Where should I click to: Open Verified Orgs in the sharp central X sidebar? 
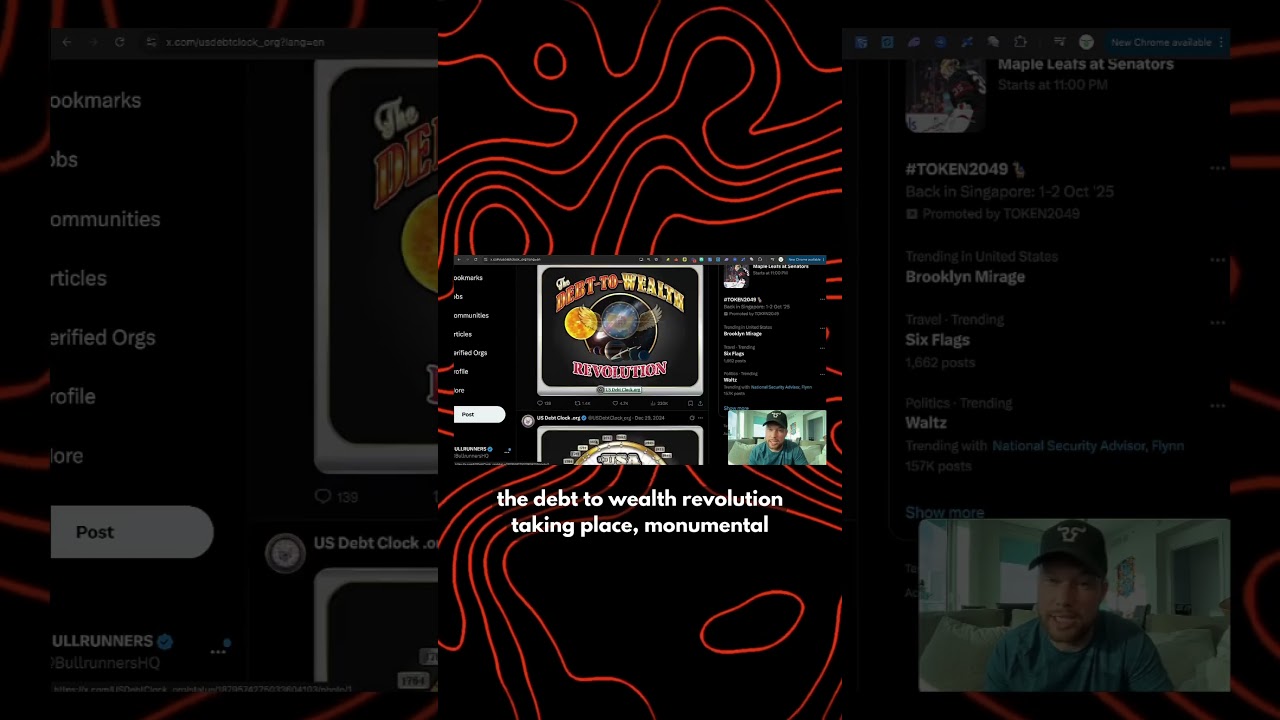click(471, 353)
